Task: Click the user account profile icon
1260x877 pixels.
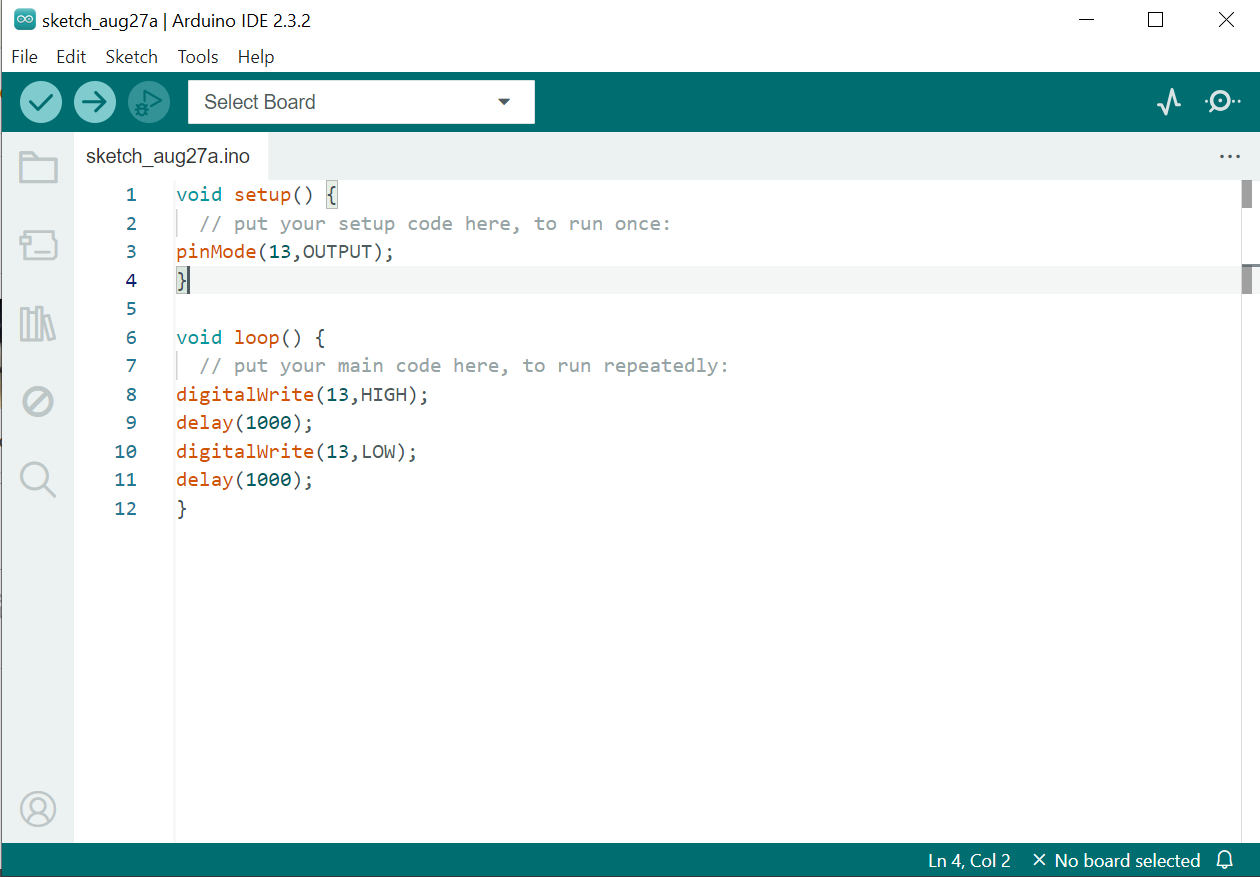Action: coord(38,809)
